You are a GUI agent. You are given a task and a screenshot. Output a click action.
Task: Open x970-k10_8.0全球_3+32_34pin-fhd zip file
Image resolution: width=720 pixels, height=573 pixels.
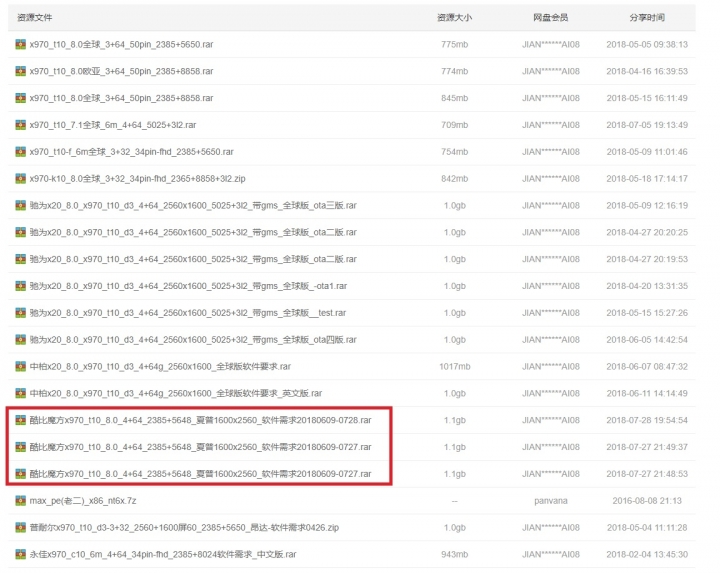(137, 179)
